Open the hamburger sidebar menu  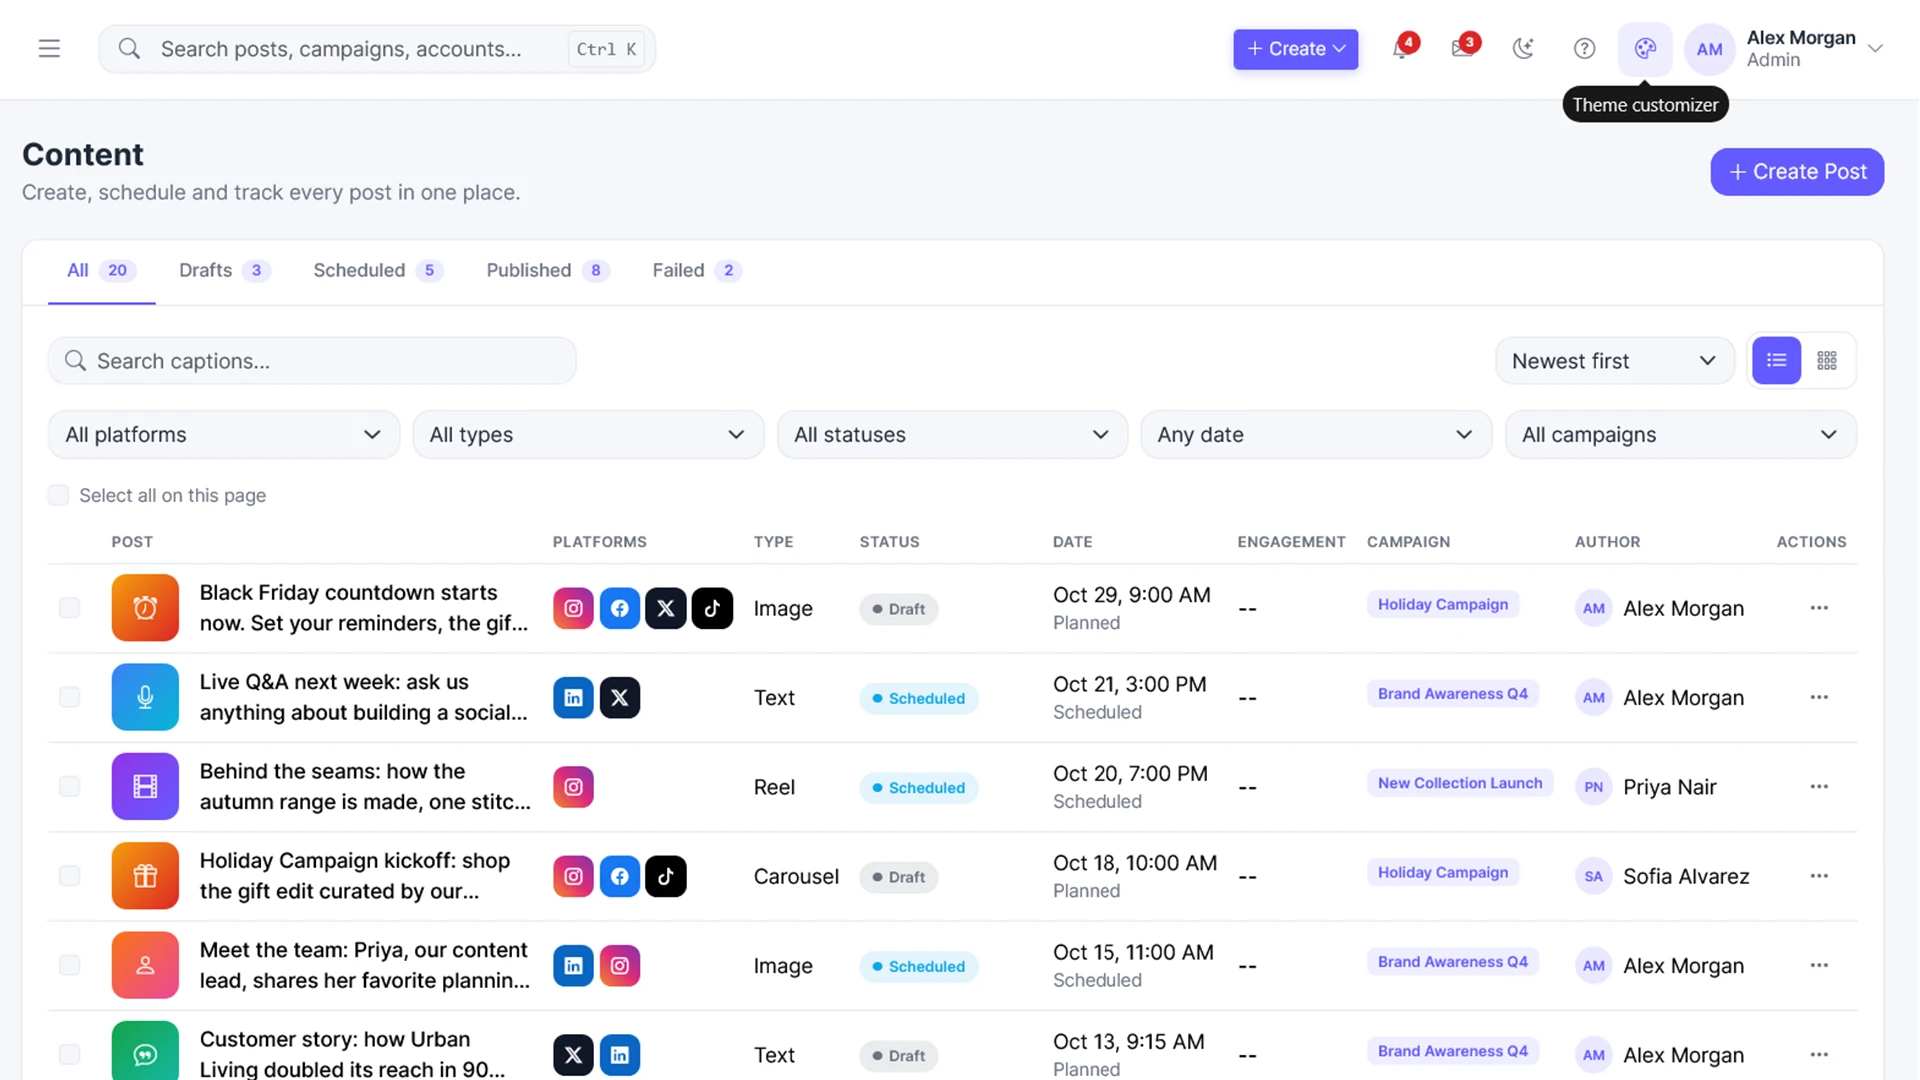[x=49, y=48]
